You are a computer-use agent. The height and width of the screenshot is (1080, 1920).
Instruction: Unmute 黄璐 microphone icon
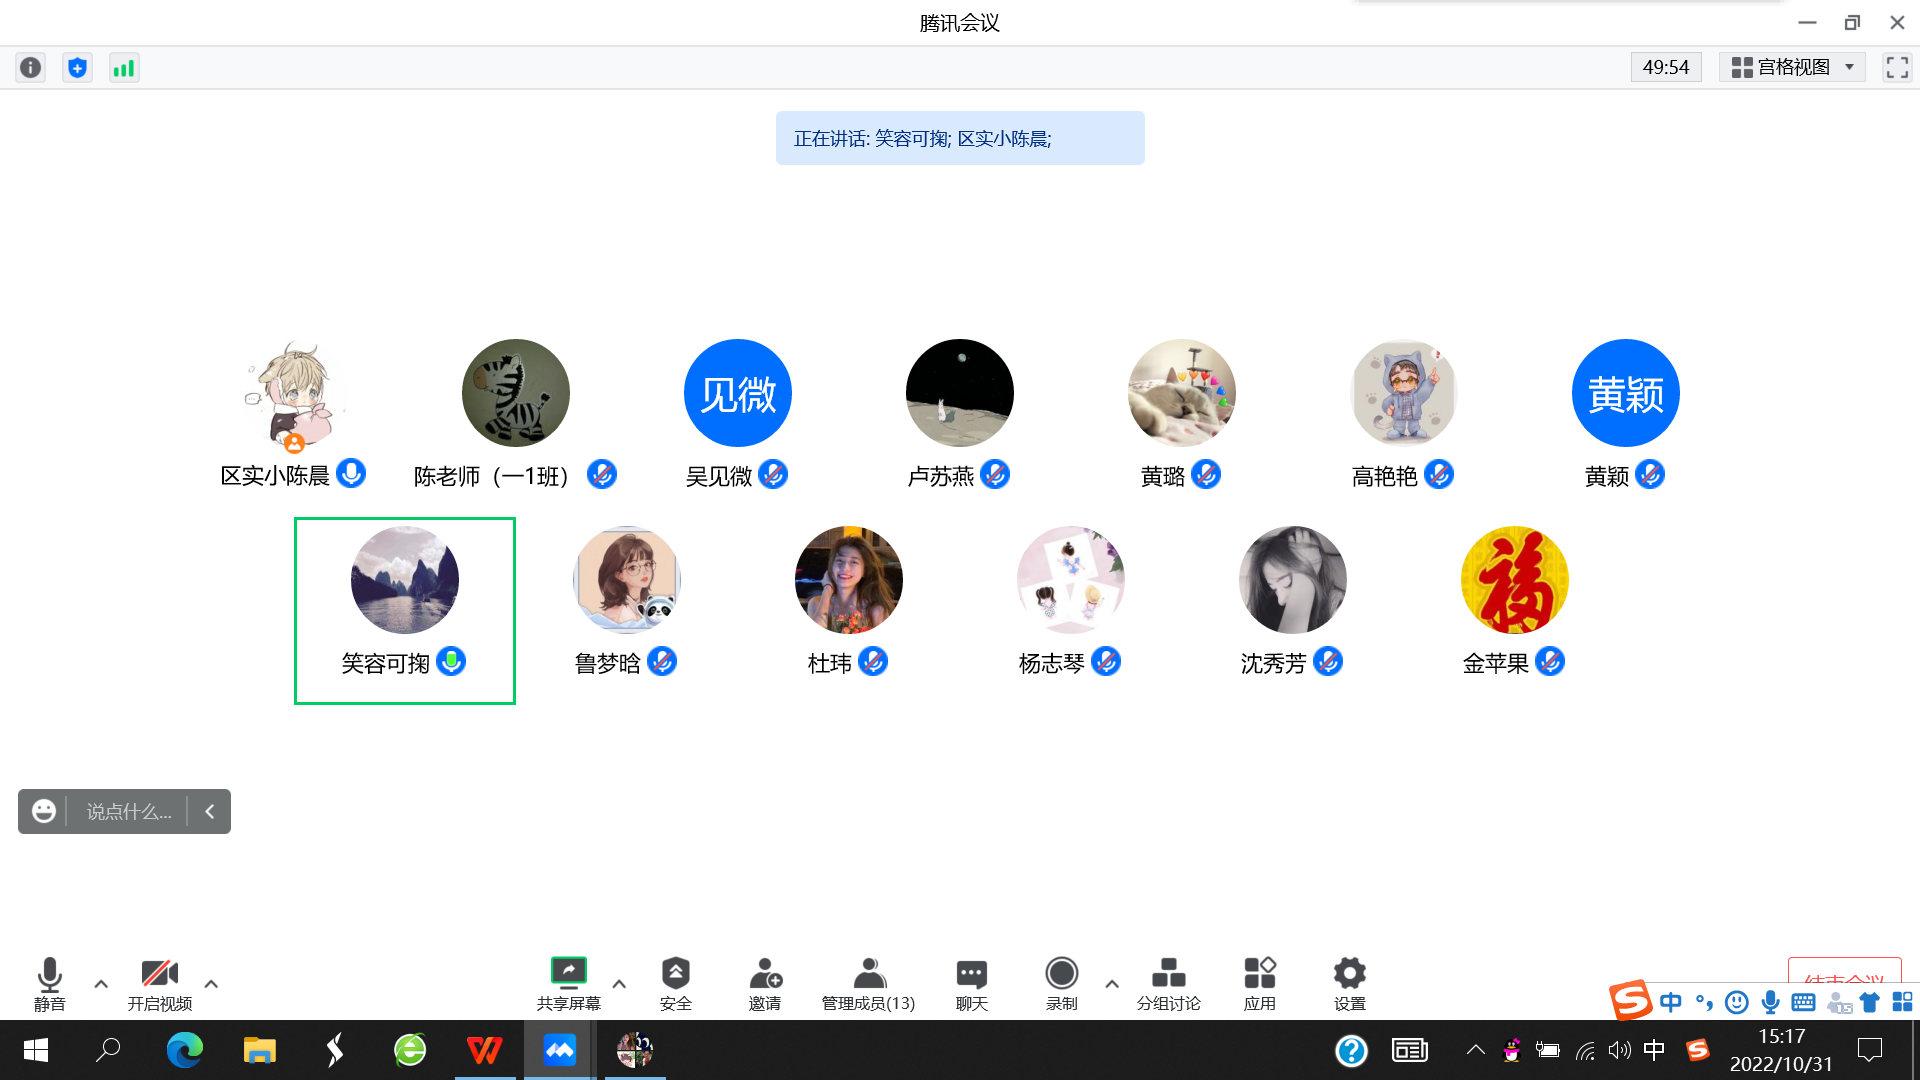click(1206, 474)
